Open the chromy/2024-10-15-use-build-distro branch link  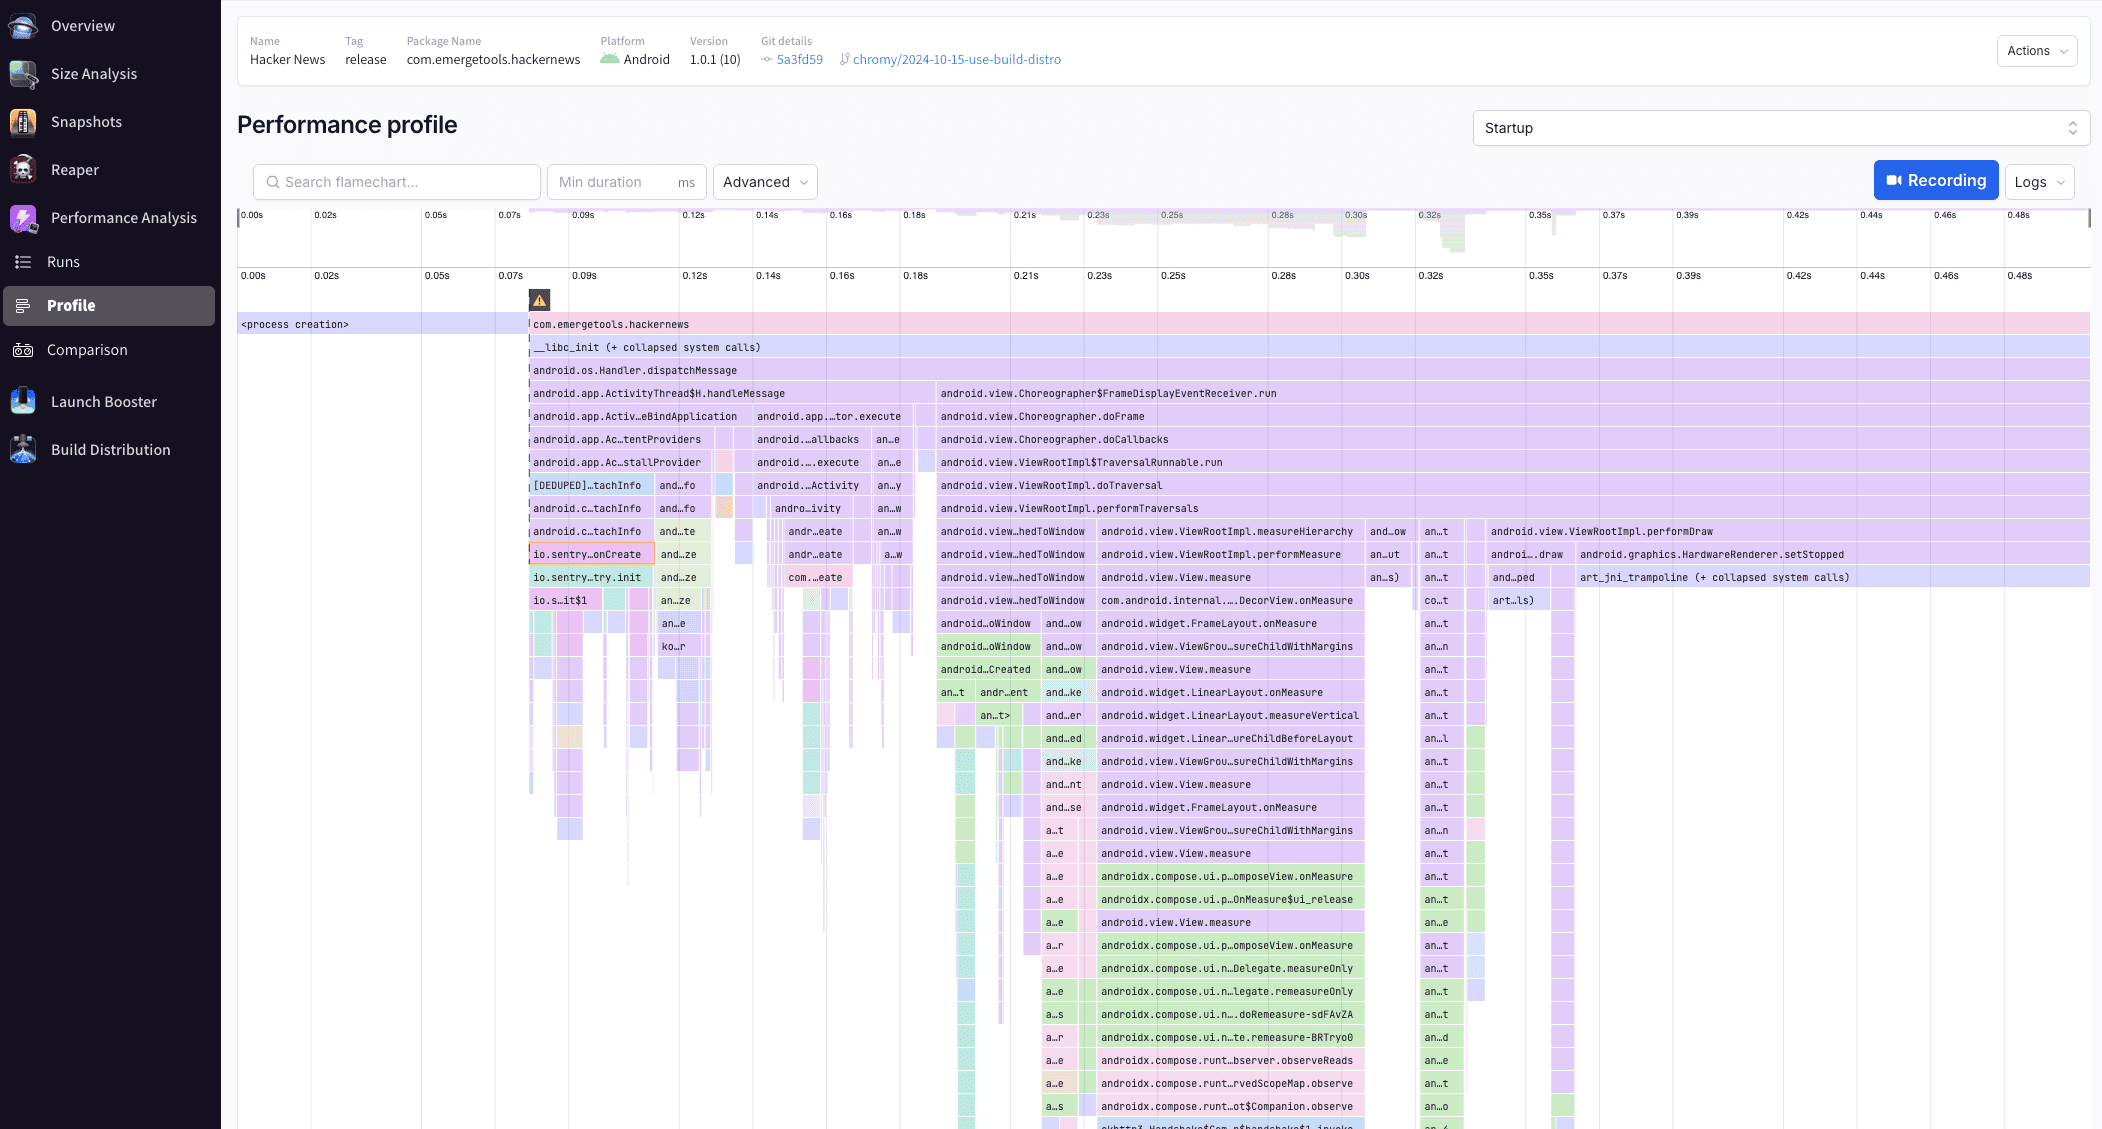955,59
